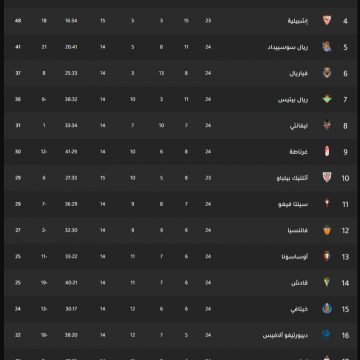Click the Osasuna crest in row 13
Image resolution: width=360 pixels, height=360 pixels.
point(327,256)
